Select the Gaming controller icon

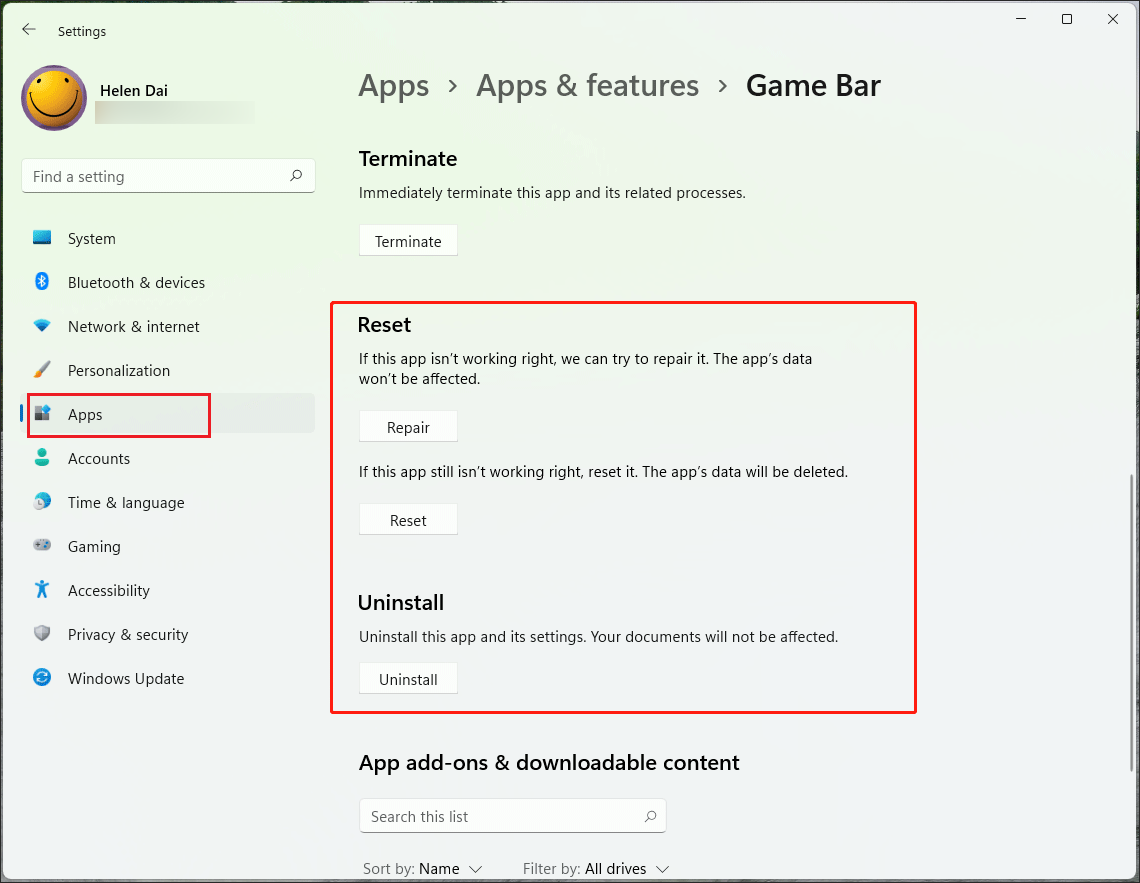[41, 546]
